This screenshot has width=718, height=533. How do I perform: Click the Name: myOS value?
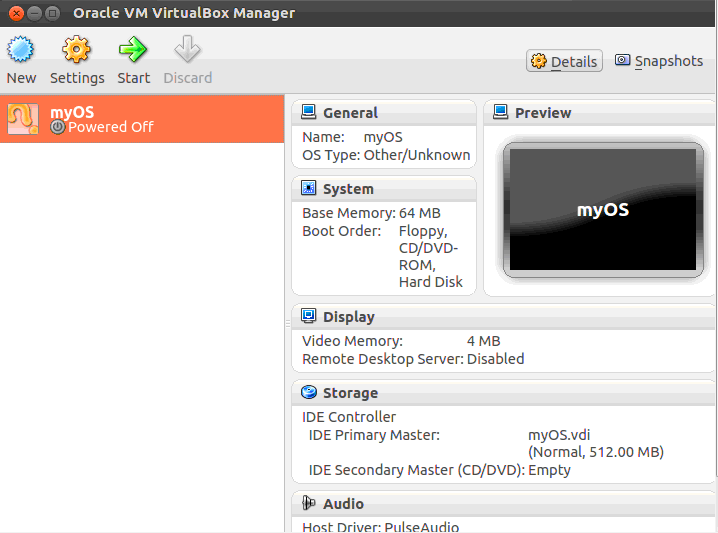pyautogui.click(x=383, y=137)
